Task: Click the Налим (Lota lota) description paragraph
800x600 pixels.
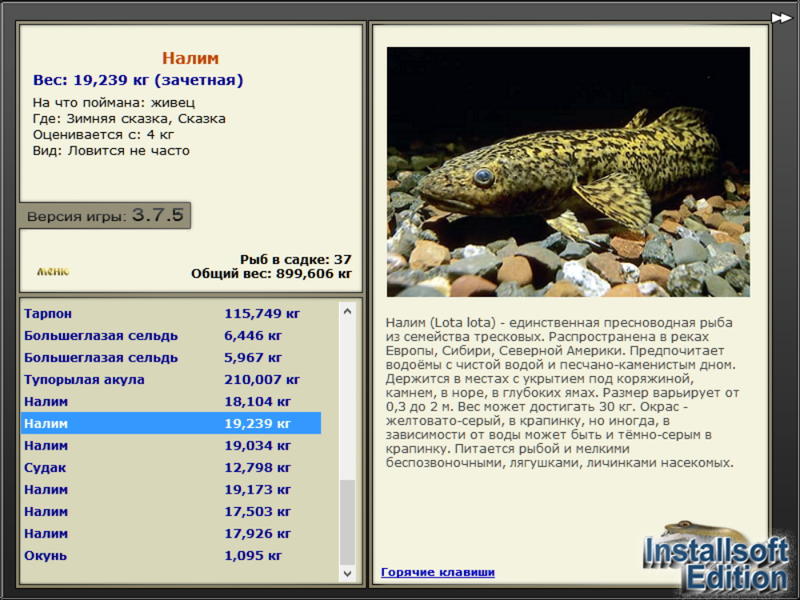Action: coord(562,392)
